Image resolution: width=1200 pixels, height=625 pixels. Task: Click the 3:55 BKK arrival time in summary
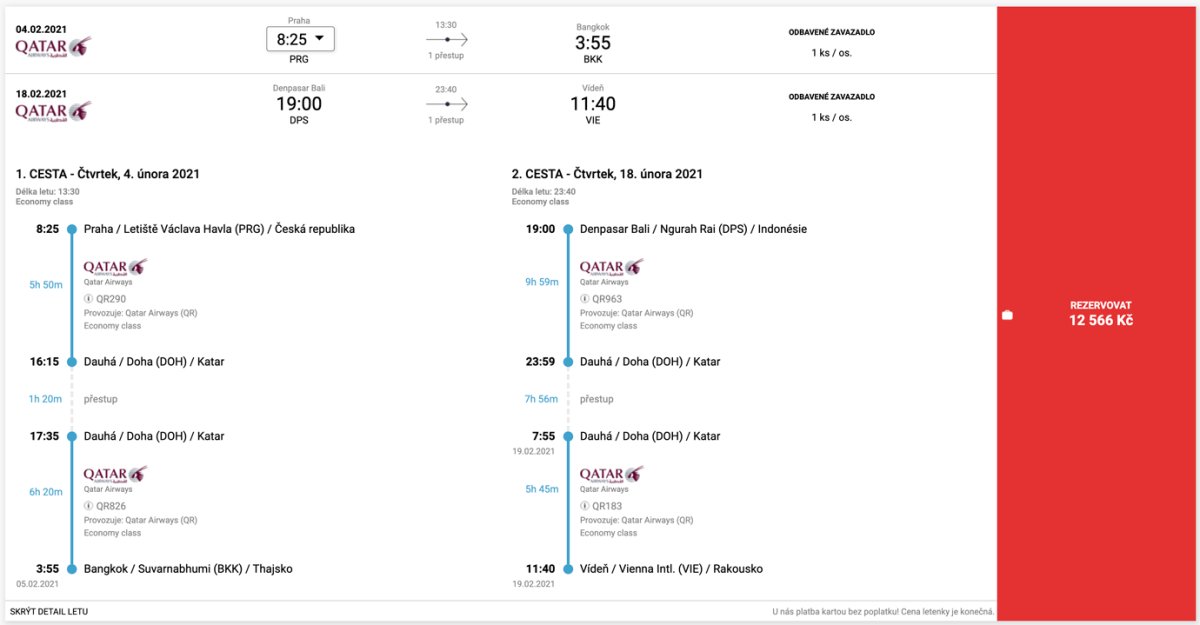point(592,43)
